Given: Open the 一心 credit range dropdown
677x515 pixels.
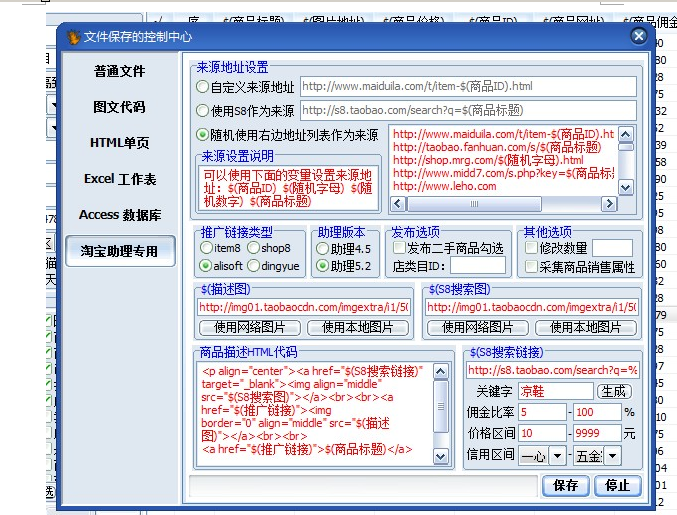Looking at the screenshot, I should click(x=556, y=455).
